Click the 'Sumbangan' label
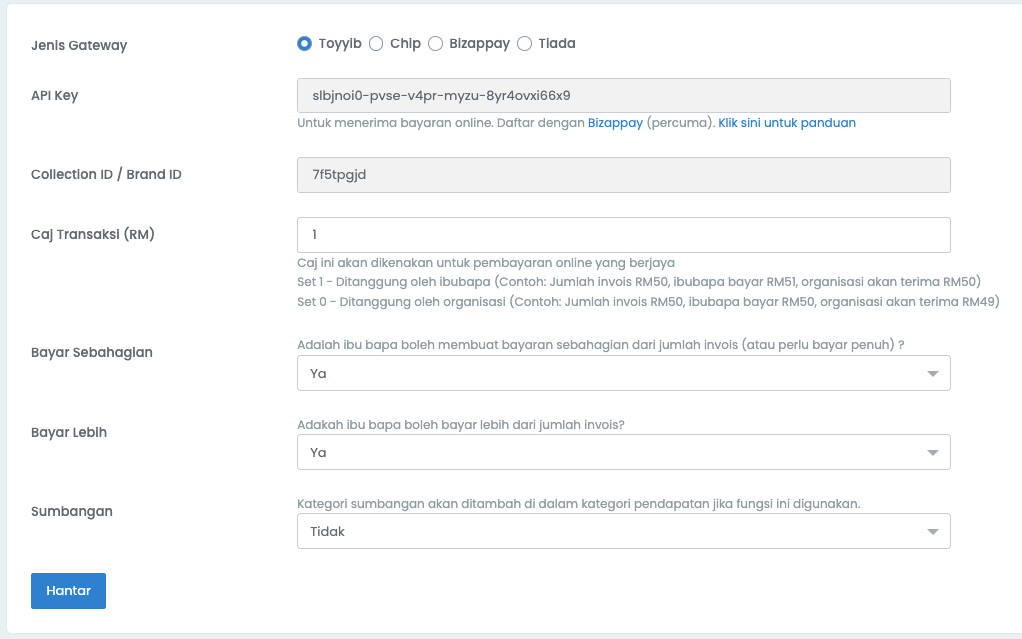The width and height of the screenshot is (1022, 639). coord(72,511)
